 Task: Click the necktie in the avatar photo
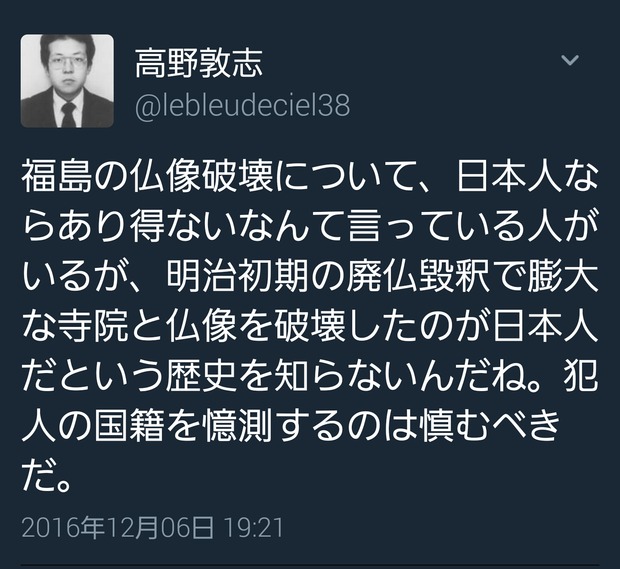pyautogui.click(x=68, y=115)
